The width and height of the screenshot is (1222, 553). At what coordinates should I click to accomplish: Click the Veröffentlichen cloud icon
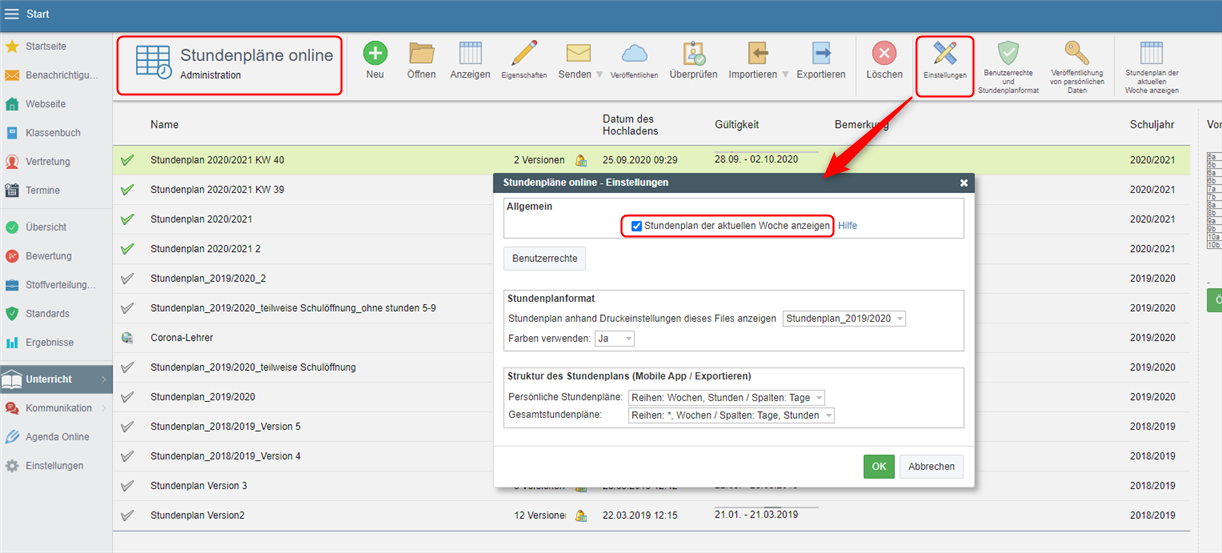click(634, 54)
